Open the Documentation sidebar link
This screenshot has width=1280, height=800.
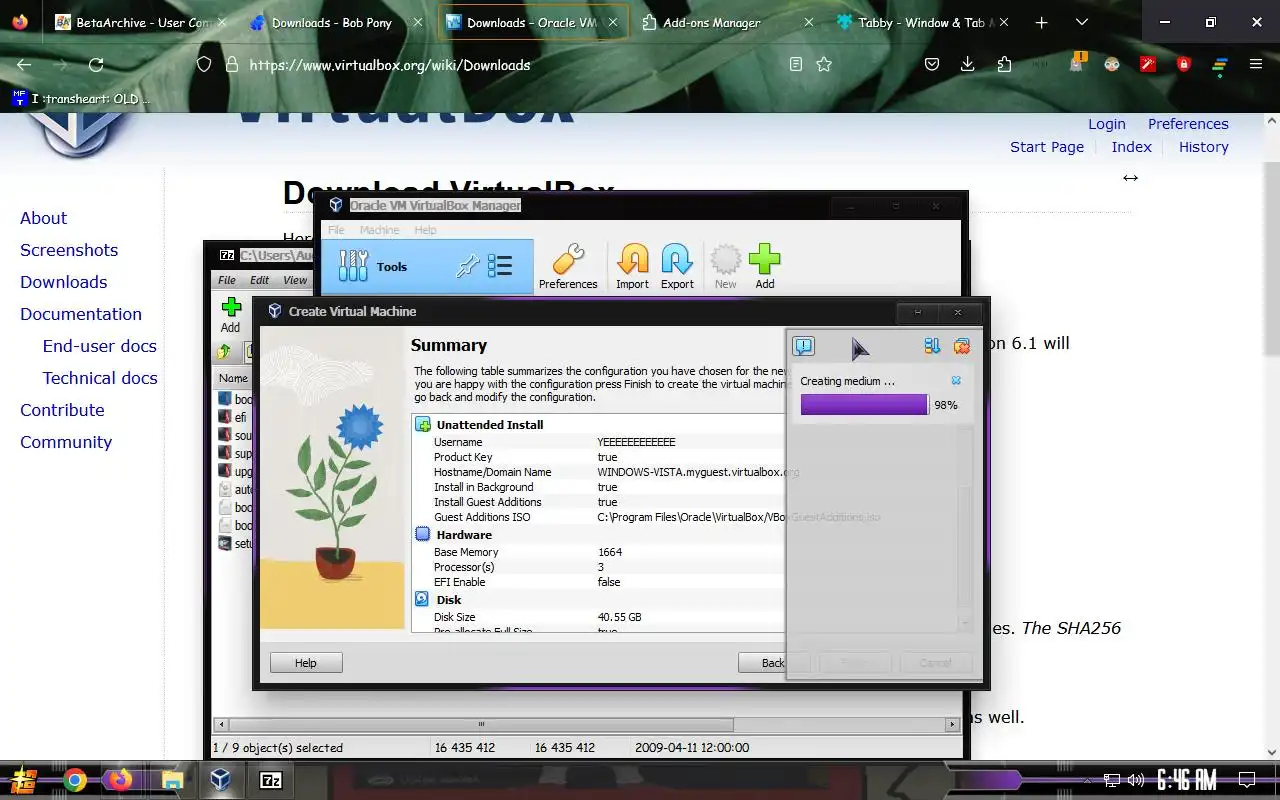pyautogui.click(x=81, y=314)
